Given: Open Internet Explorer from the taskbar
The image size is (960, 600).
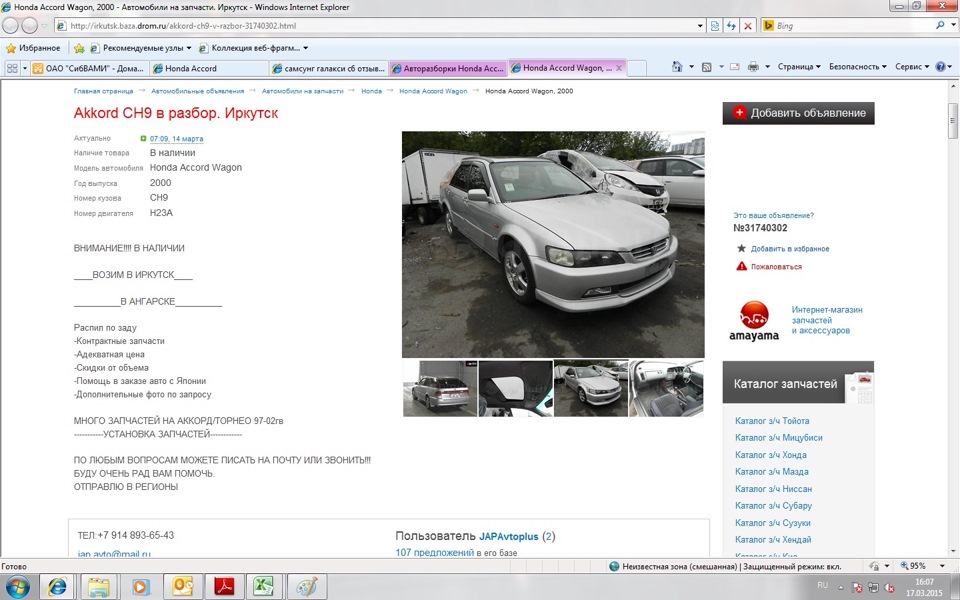Looking at the screenshot, I should [x=57, y=587].
